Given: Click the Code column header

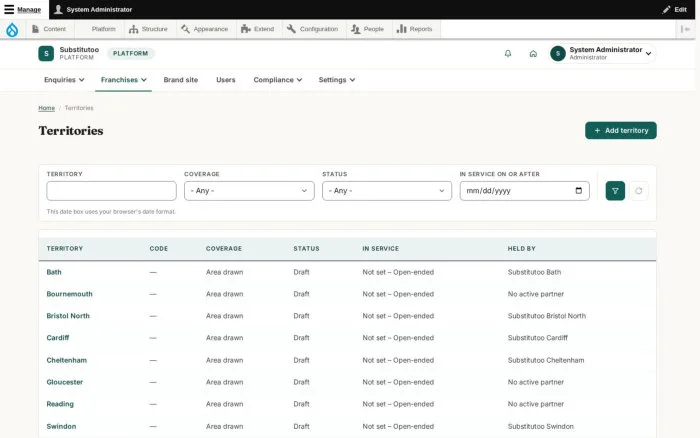Looking at the screenshot, I should coord(158,248).
